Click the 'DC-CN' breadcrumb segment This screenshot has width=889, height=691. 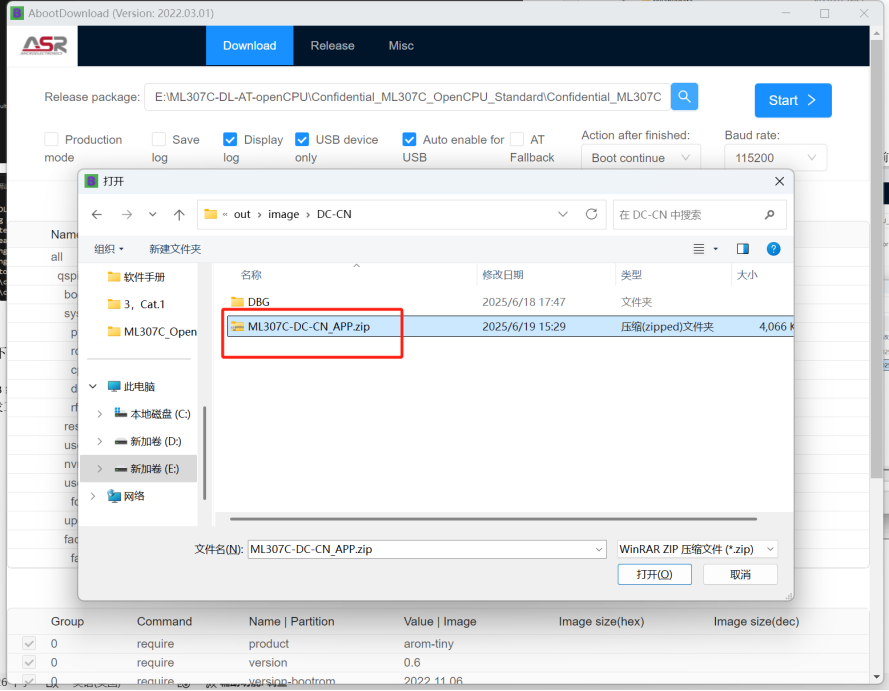click(334, 214)
